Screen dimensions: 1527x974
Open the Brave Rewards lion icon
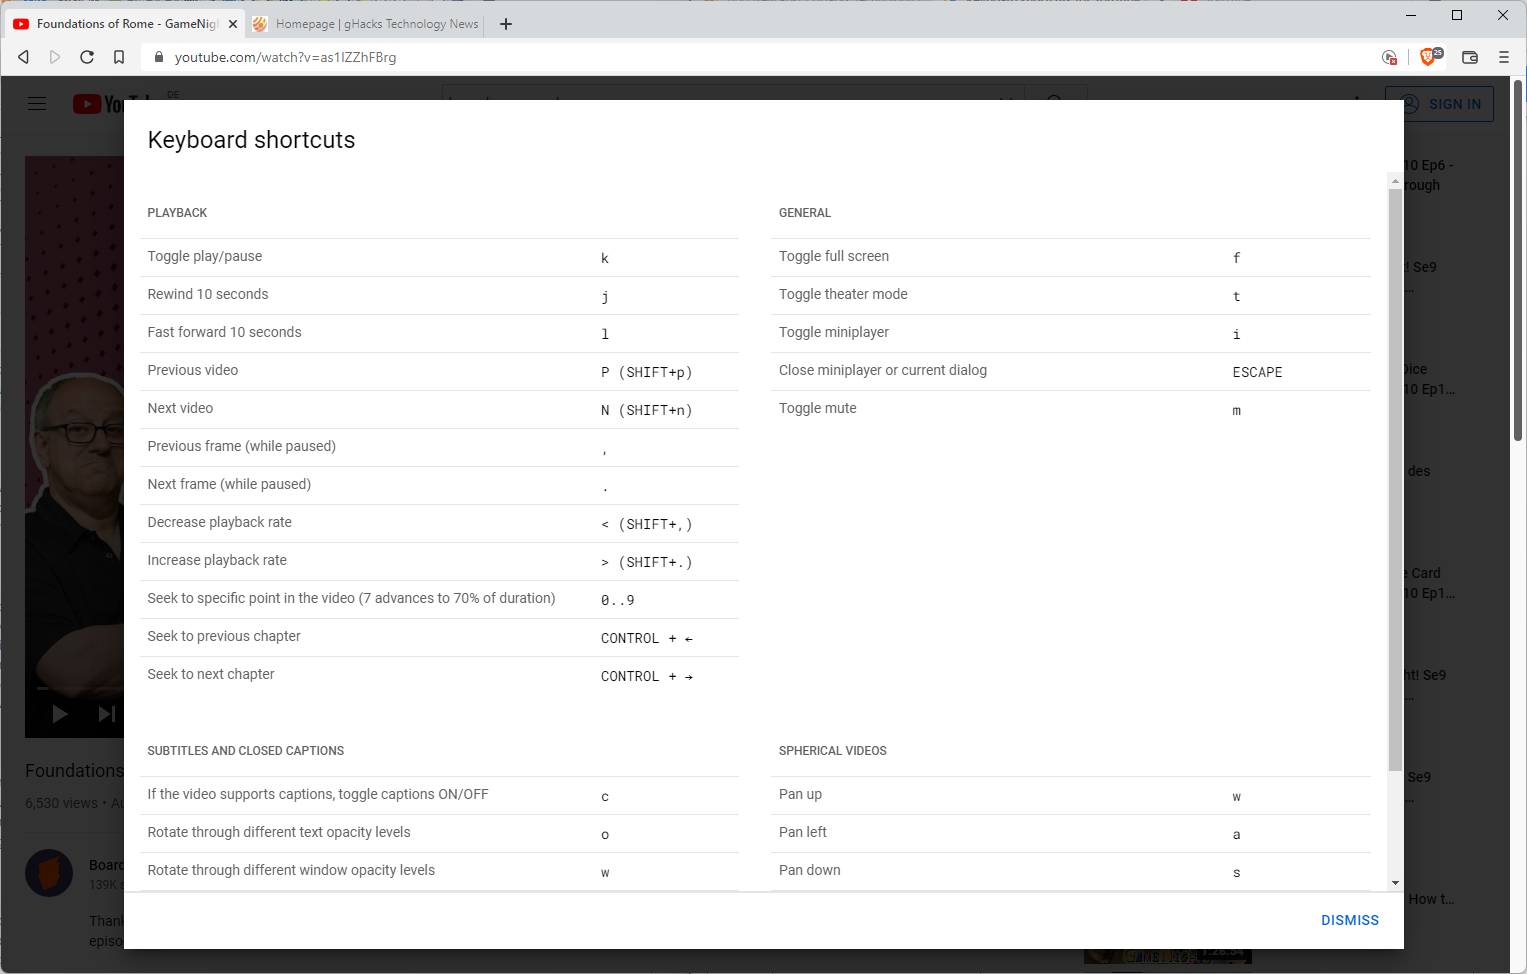pos(1430,57)
